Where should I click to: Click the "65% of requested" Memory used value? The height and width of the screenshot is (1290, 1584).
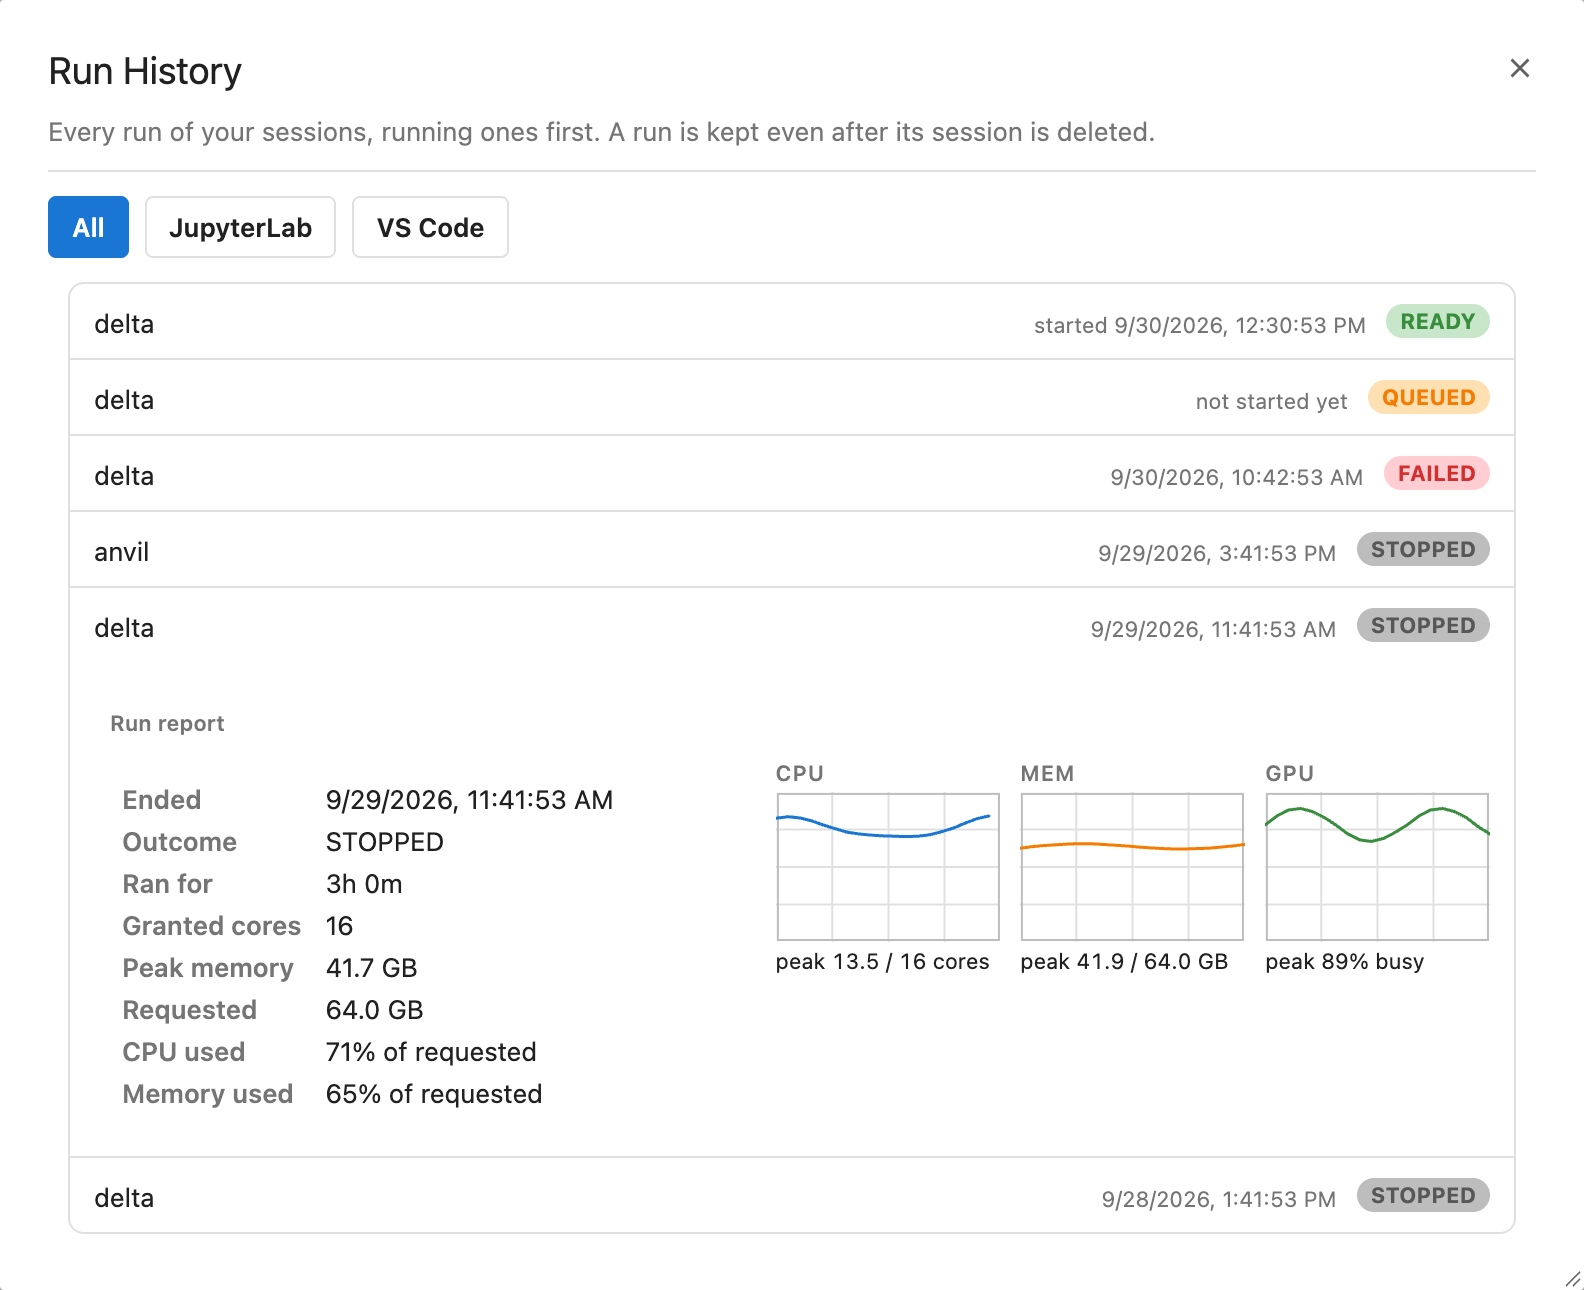click(434, 1094)
